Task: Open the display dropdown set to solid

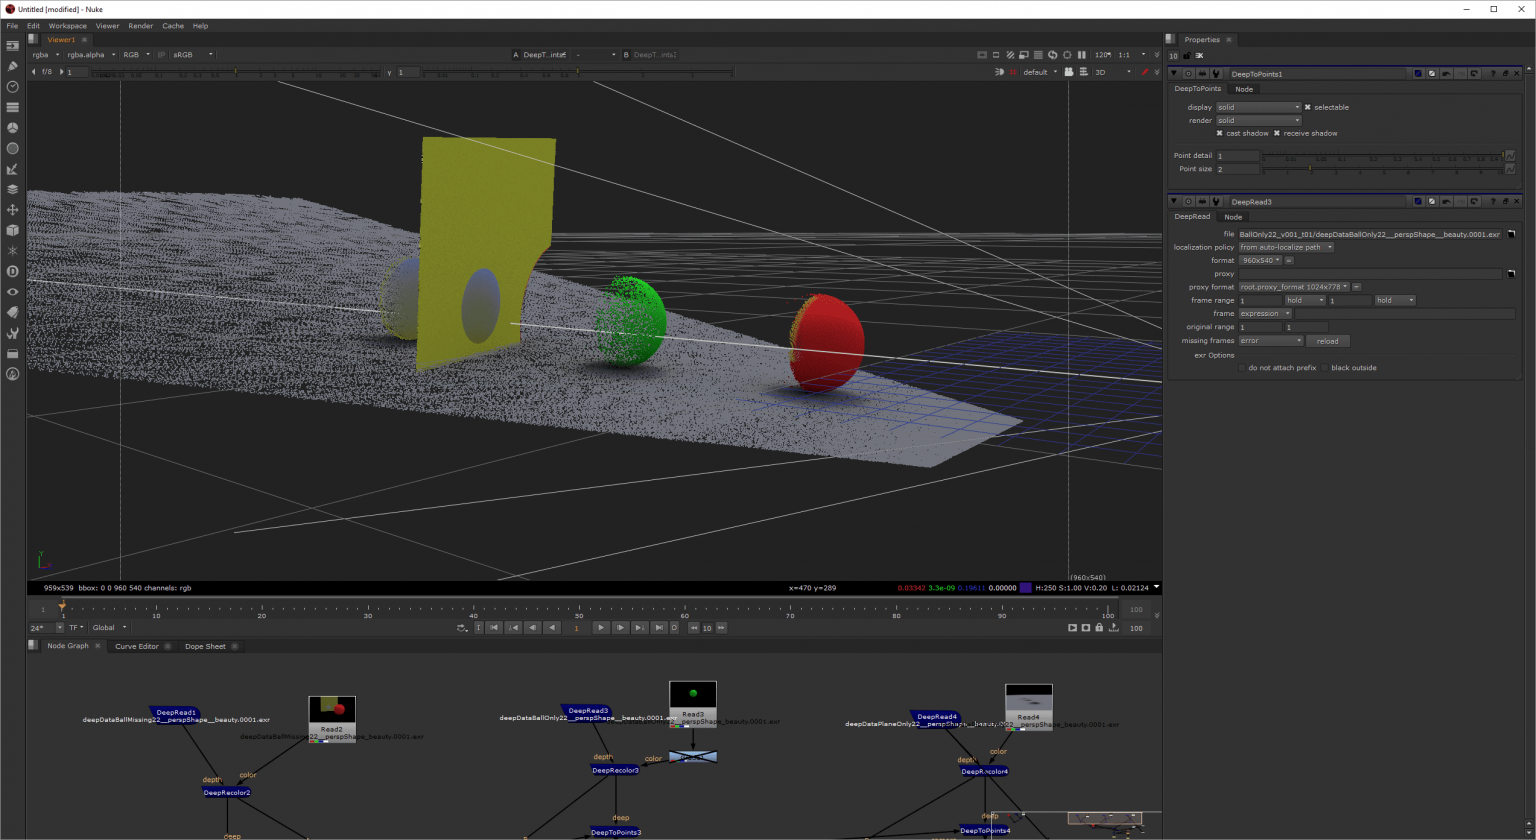Action: click(1258, 107)
